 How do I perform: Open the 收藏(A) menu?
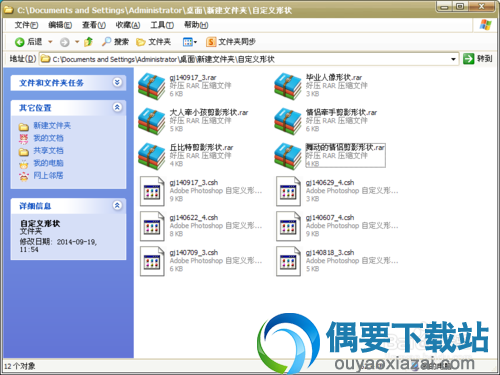click(x=128, y=25)
